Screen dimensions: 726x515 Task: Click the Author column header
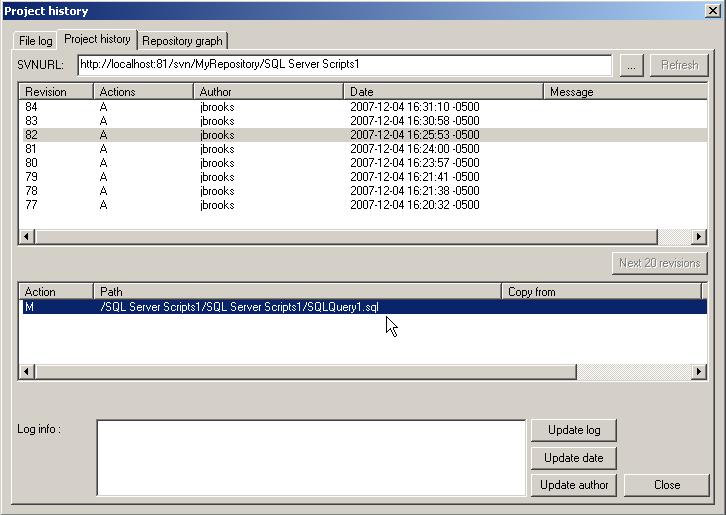(x=266, y=92)
